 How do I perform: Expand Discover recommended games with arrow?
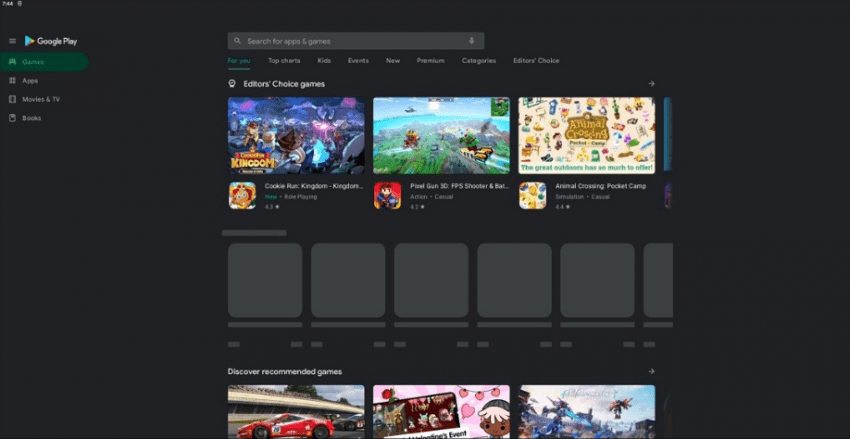652,372
